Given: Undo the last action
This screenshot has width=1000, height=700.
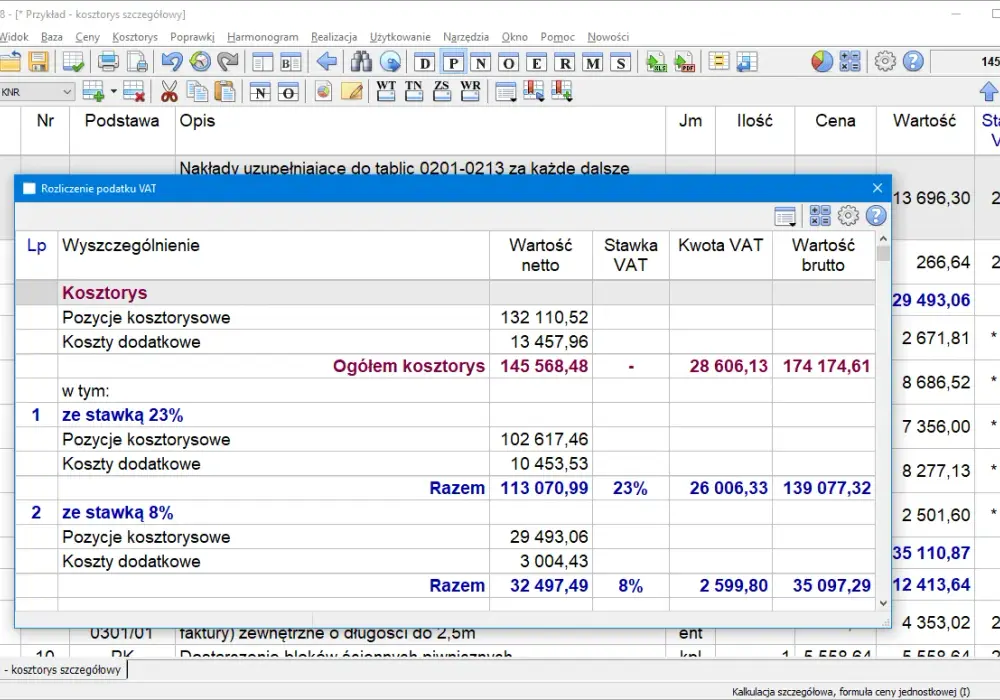Looking at the screenshot, I should (172, 62).
